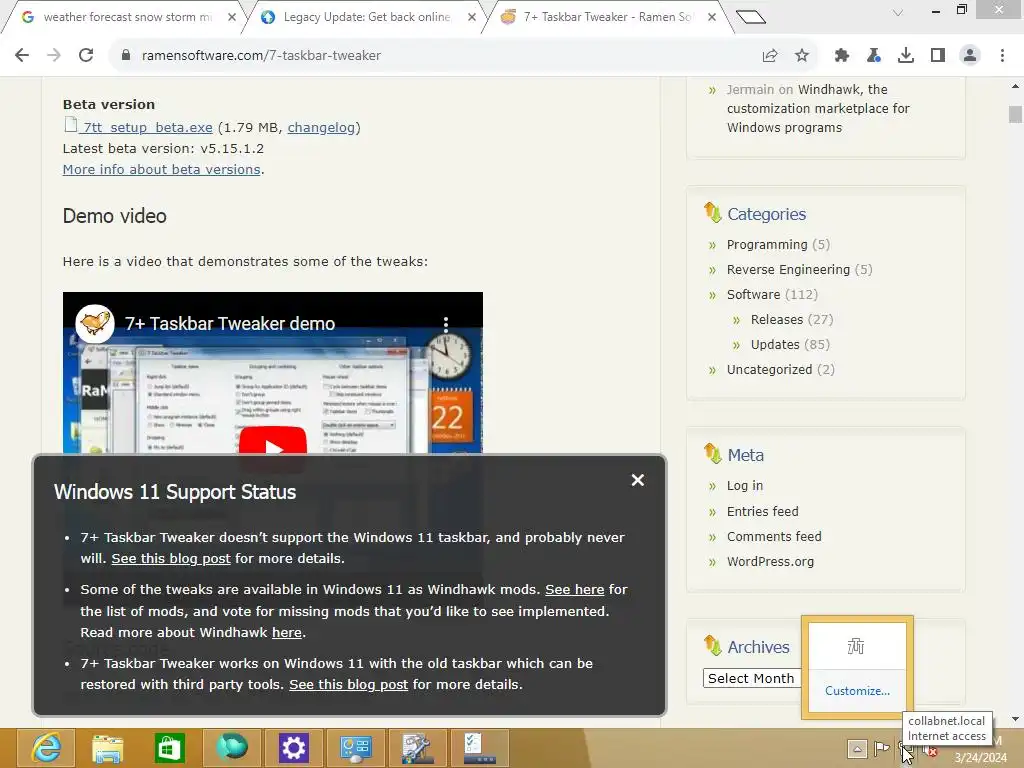The height and width of the screenshot is (768, 1024).
Task: Open File Explorer from taskbar
Action: pyautogui.click(x=108, y=748)
